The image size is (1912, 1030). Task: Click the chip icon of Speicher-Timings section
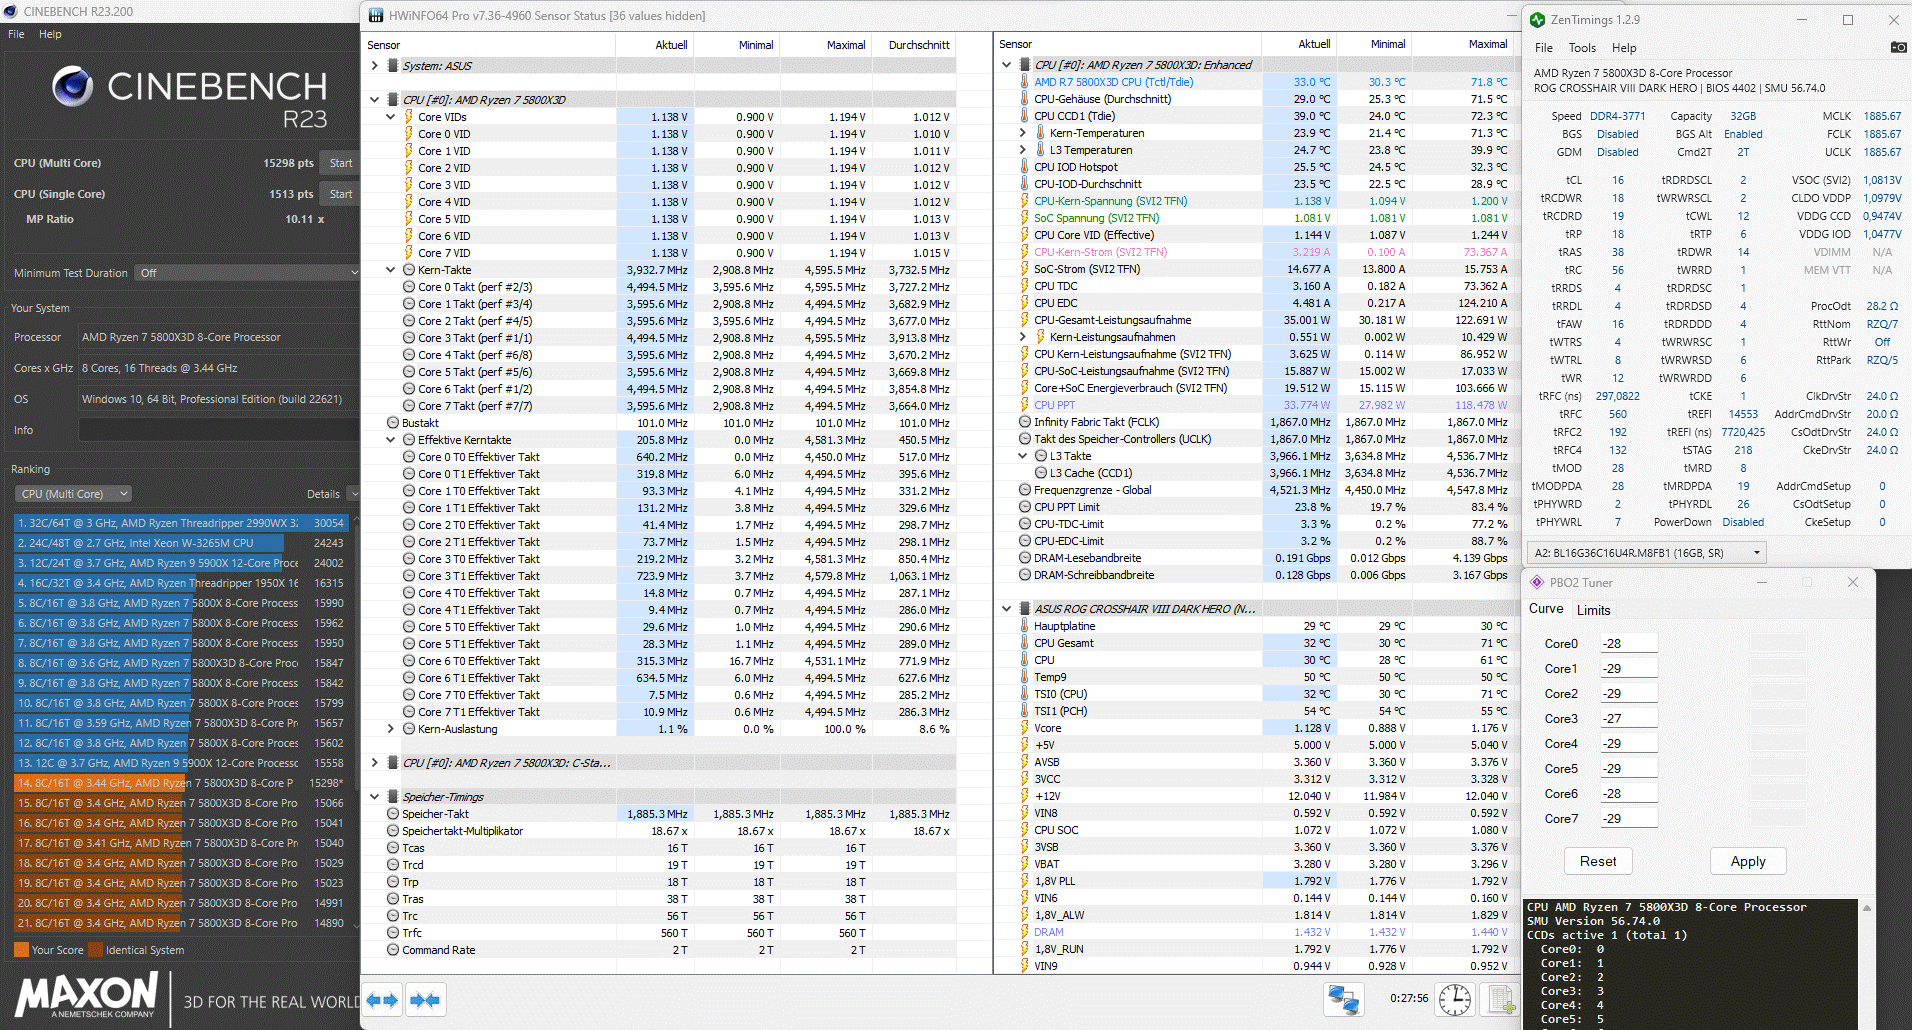[393, 797]
